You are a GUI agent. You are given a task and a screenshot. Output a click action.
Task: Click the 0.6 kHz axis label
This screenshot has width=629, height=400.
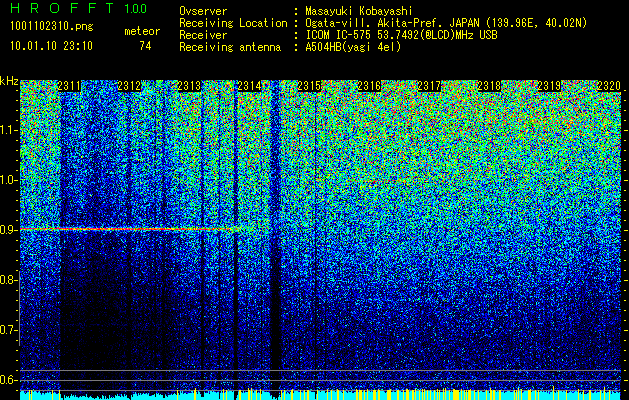pos(8,380)
